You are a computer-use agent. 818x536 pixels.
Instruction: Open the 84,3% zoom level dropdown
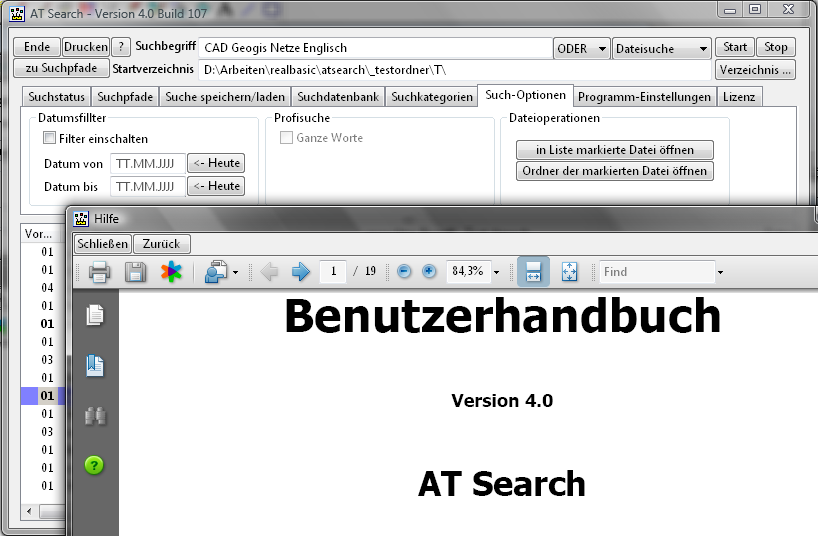(496, 272)
